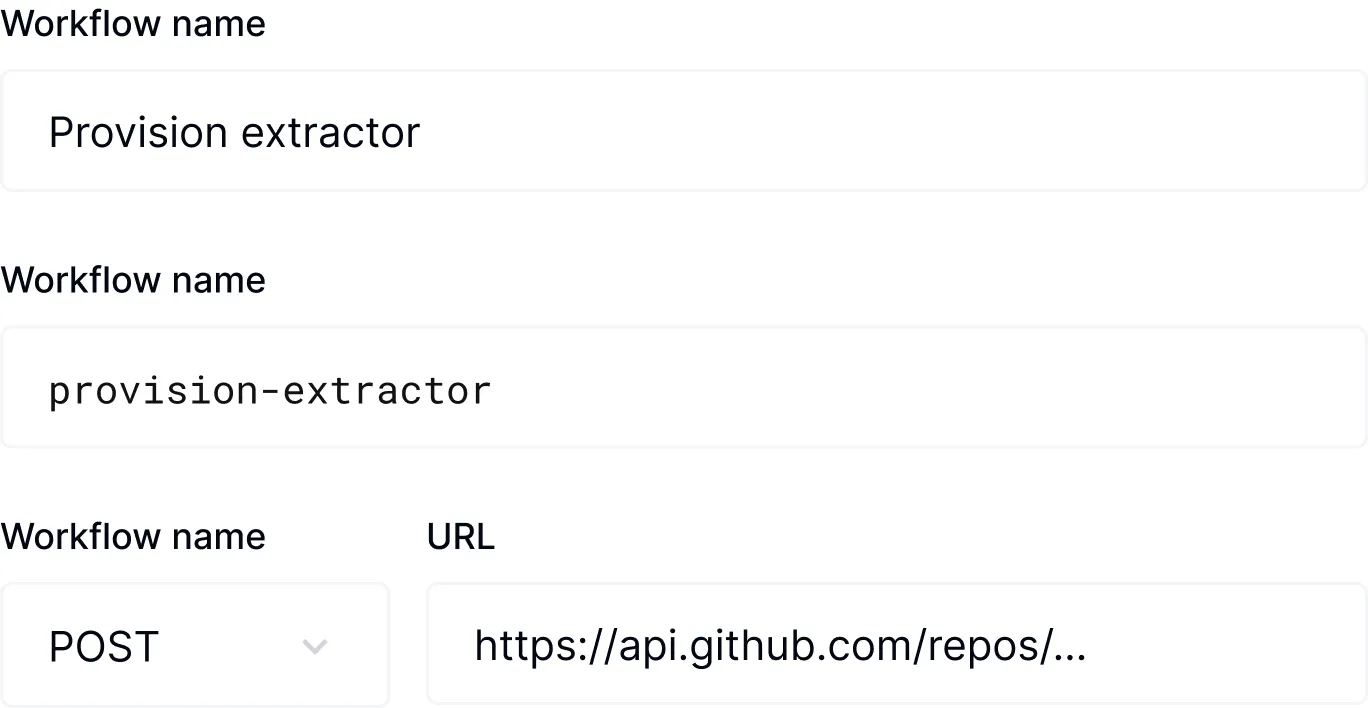Screen dimensions: 1368x708
Task: Open the POST method dropdown
Action: tap(195, 646)
